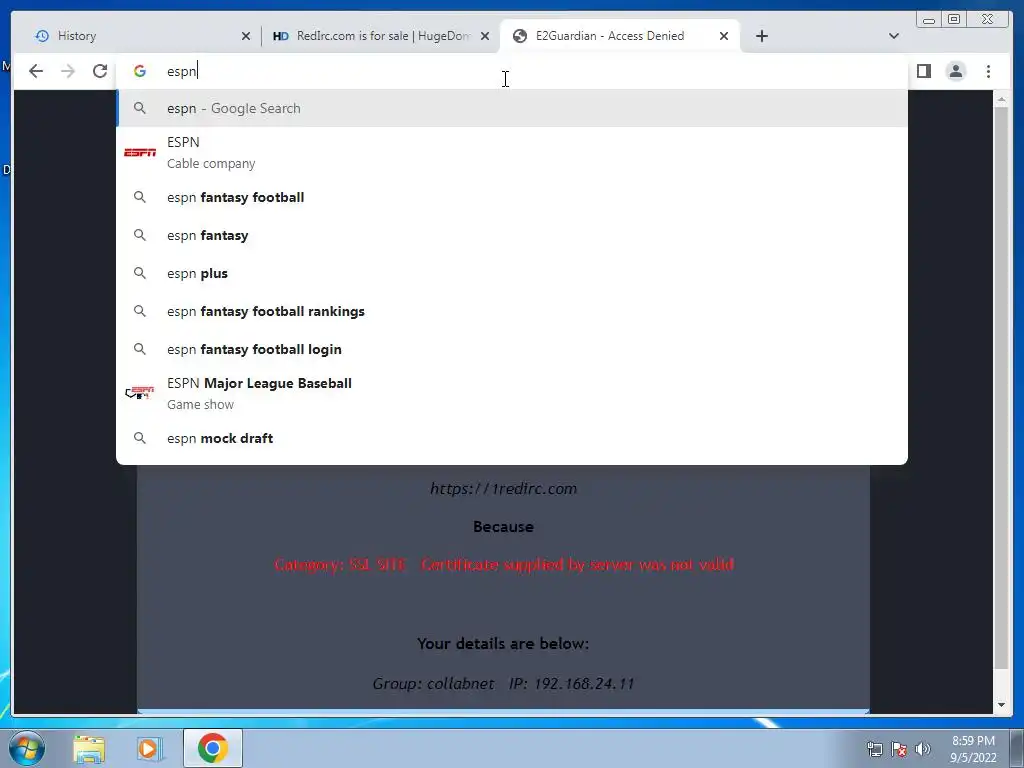The height and width of the screenshot is (768, 1024).
Task: Click the scrollbar up arrow
Action: click(x=1000, y=99)
